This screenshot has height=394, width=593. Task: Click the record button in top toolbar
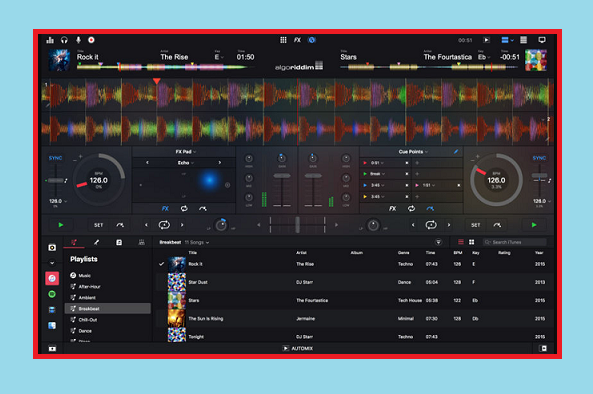(x=91, y=40)
